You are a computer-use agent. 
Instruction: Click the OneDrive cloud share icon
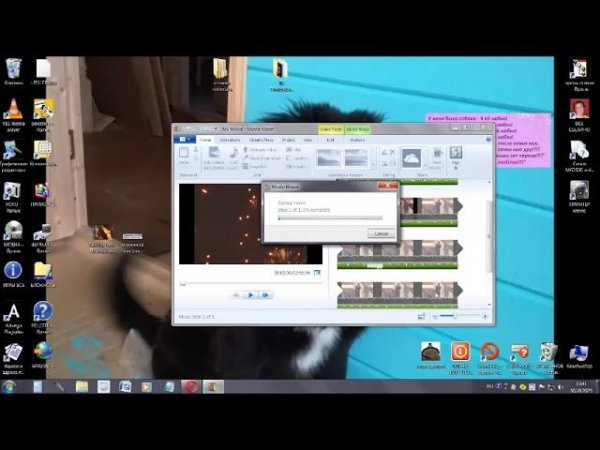pyautogui.click(x=412, y=158)
